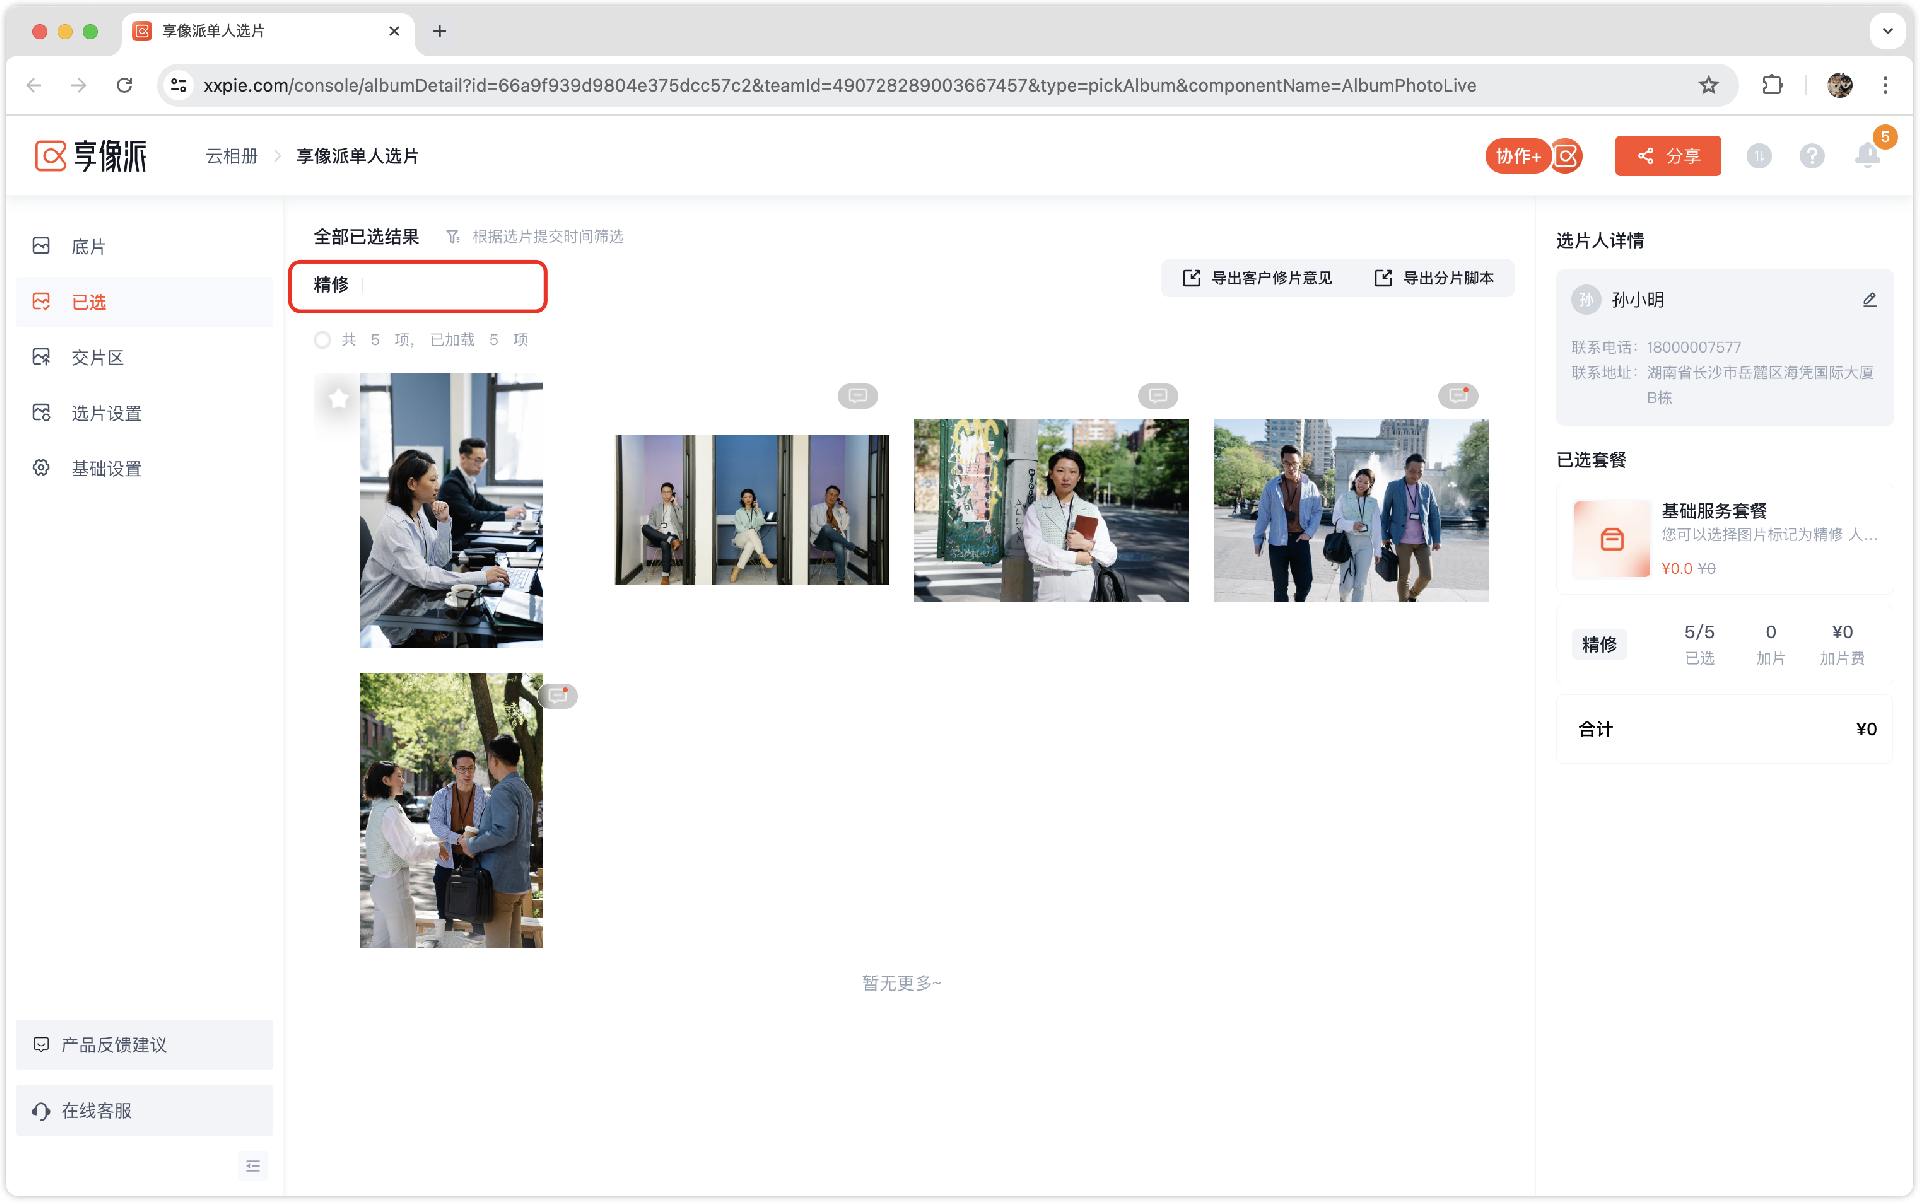Open comment bubble on three people walking photo
Viewport: 1920px width, 1203px height.
click(1457, 396)
